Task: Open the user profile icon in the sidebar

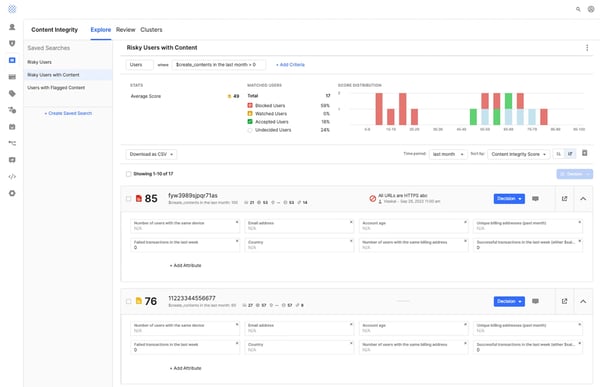Action: pos(12,27)
